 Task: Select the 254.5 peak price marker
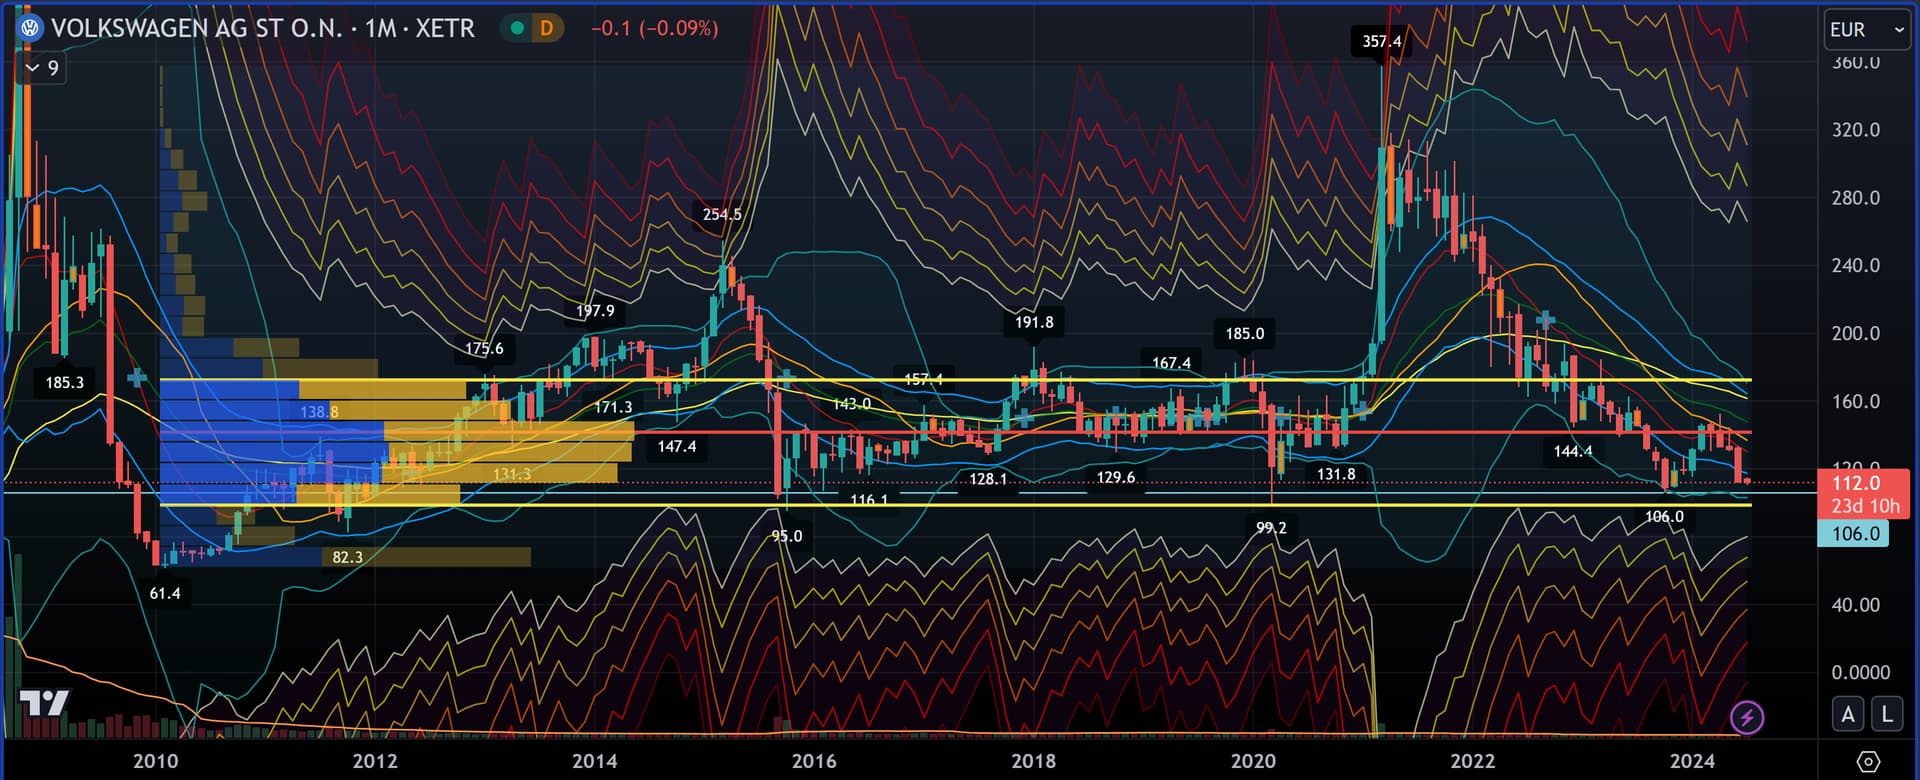722,214
